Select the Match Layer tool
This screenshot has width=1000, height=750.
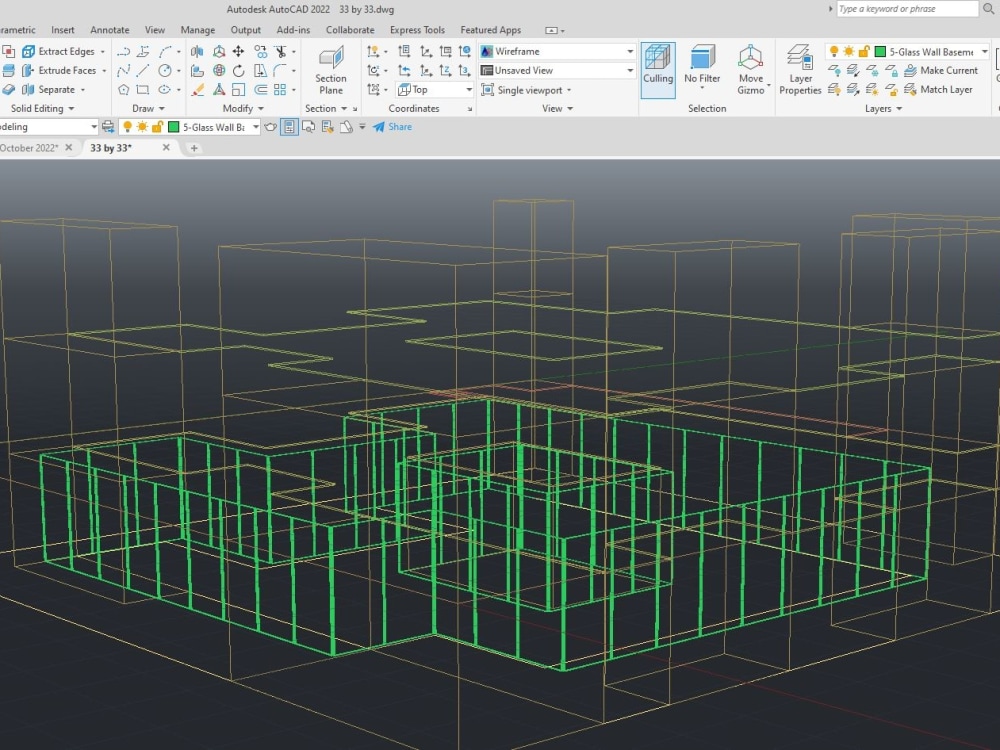click(x=942, y=89)
